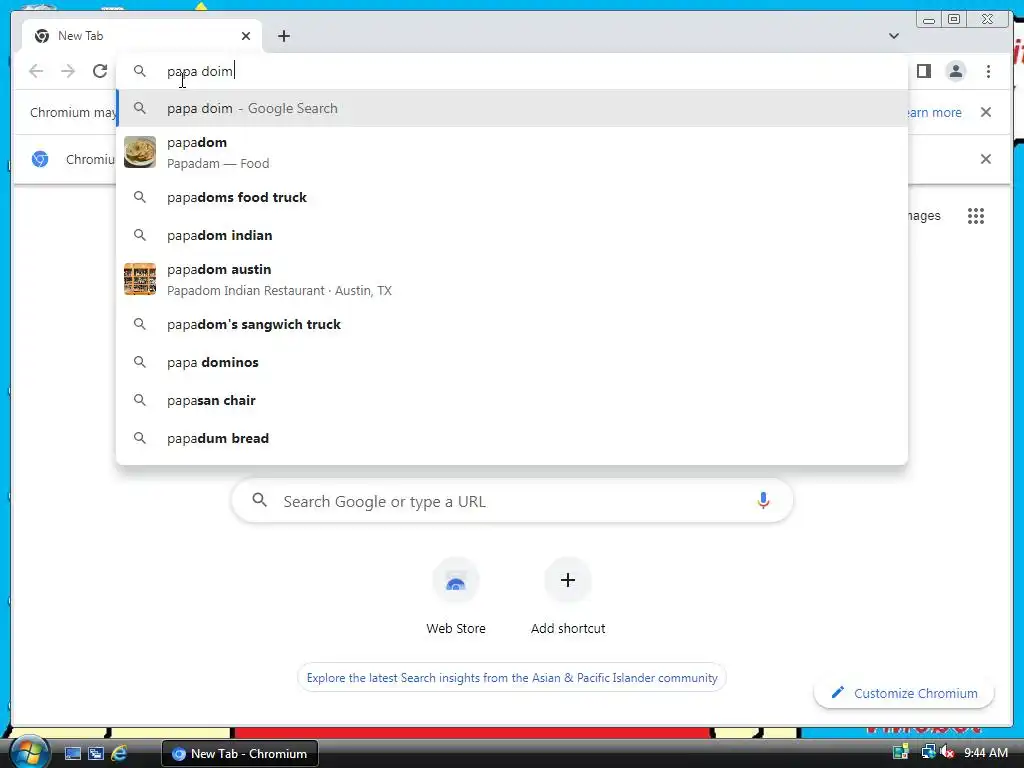Dismiss the second Chromium infobar X

[986, 159]
